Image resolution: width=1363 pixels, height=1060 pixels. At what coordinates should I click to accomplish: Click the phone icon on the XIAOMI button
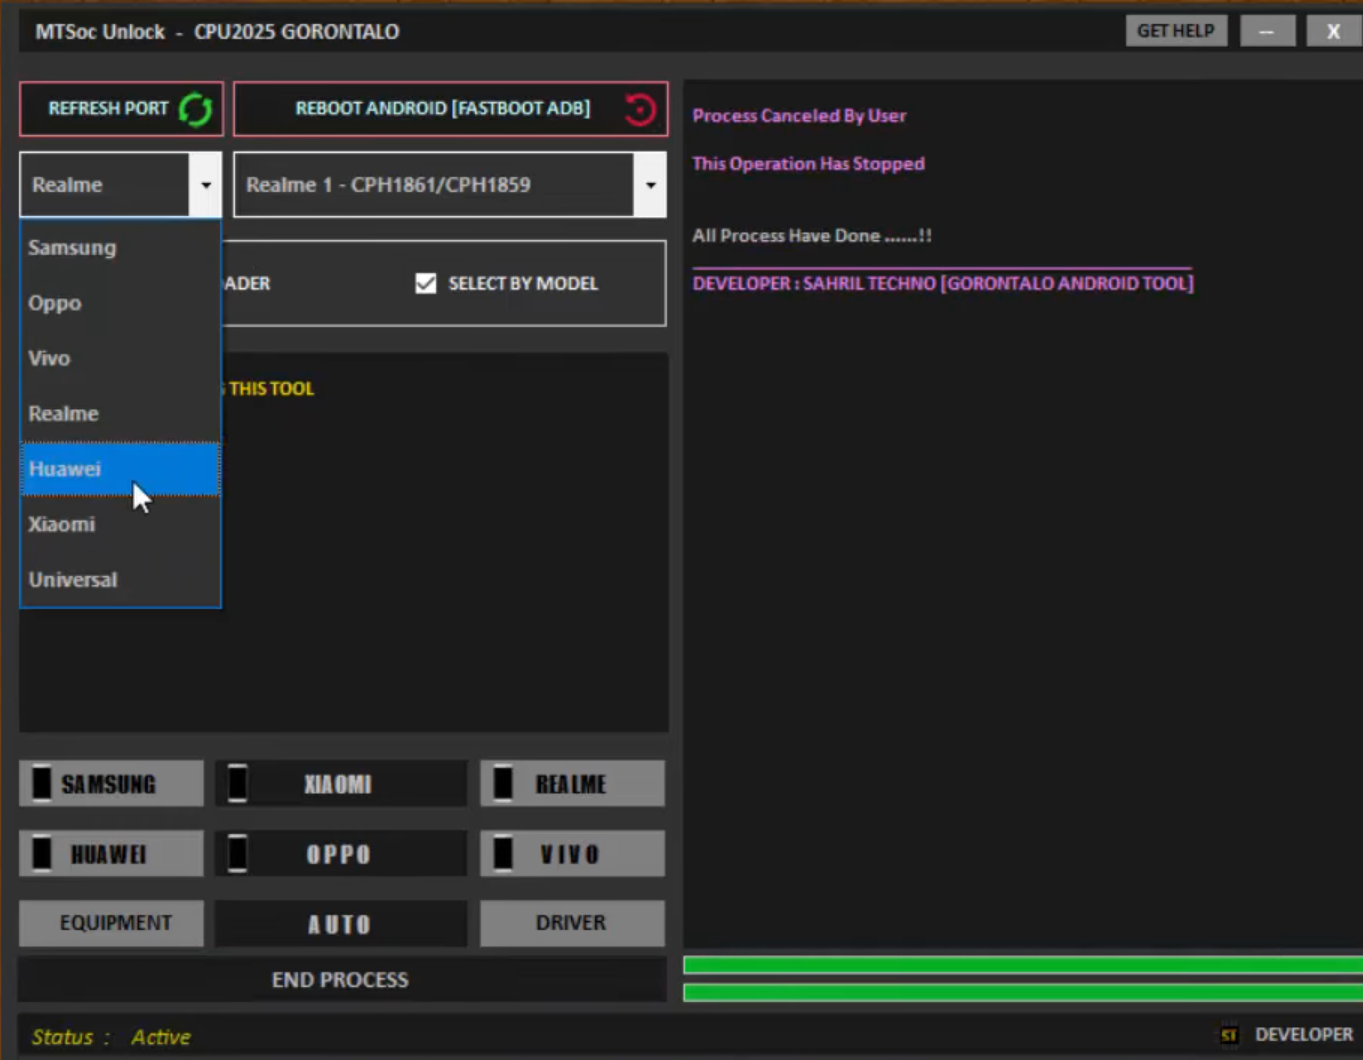click(237, 784)
